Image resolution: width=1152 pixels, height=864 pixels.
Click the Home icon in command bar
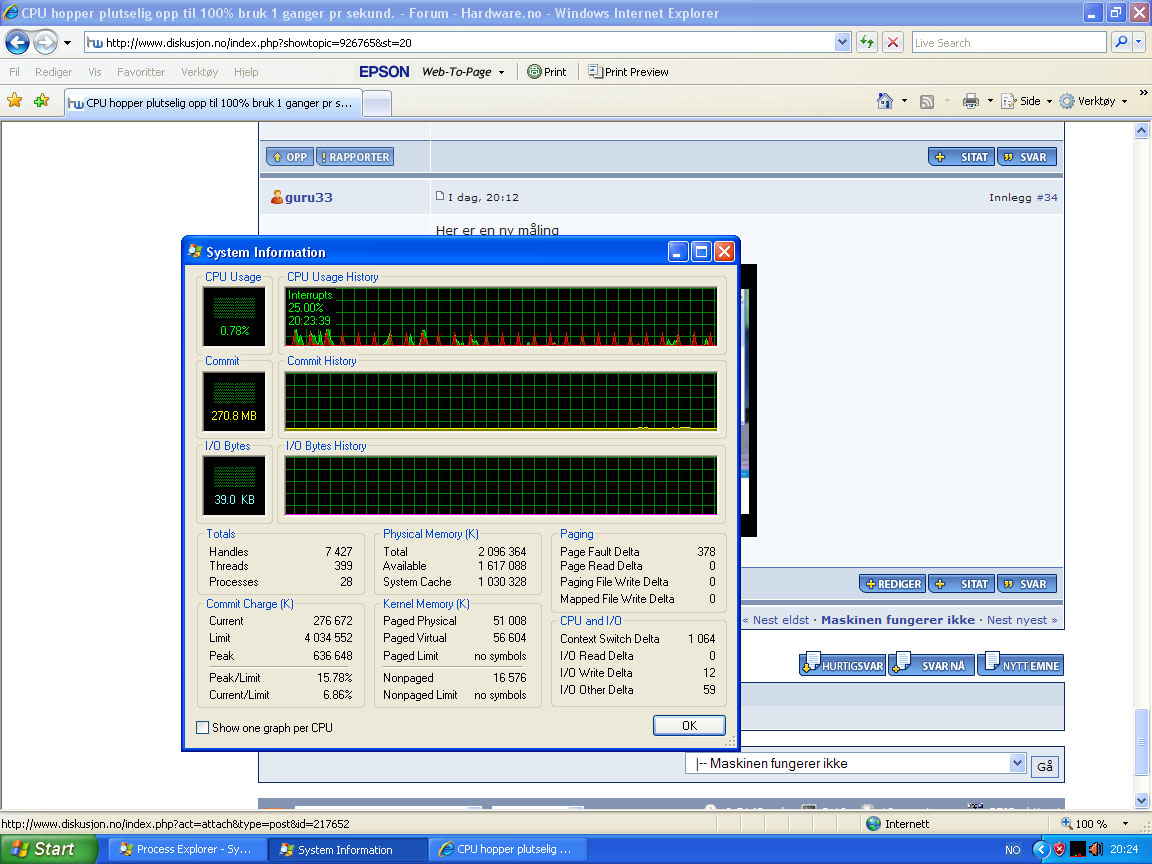click(884, 101)
